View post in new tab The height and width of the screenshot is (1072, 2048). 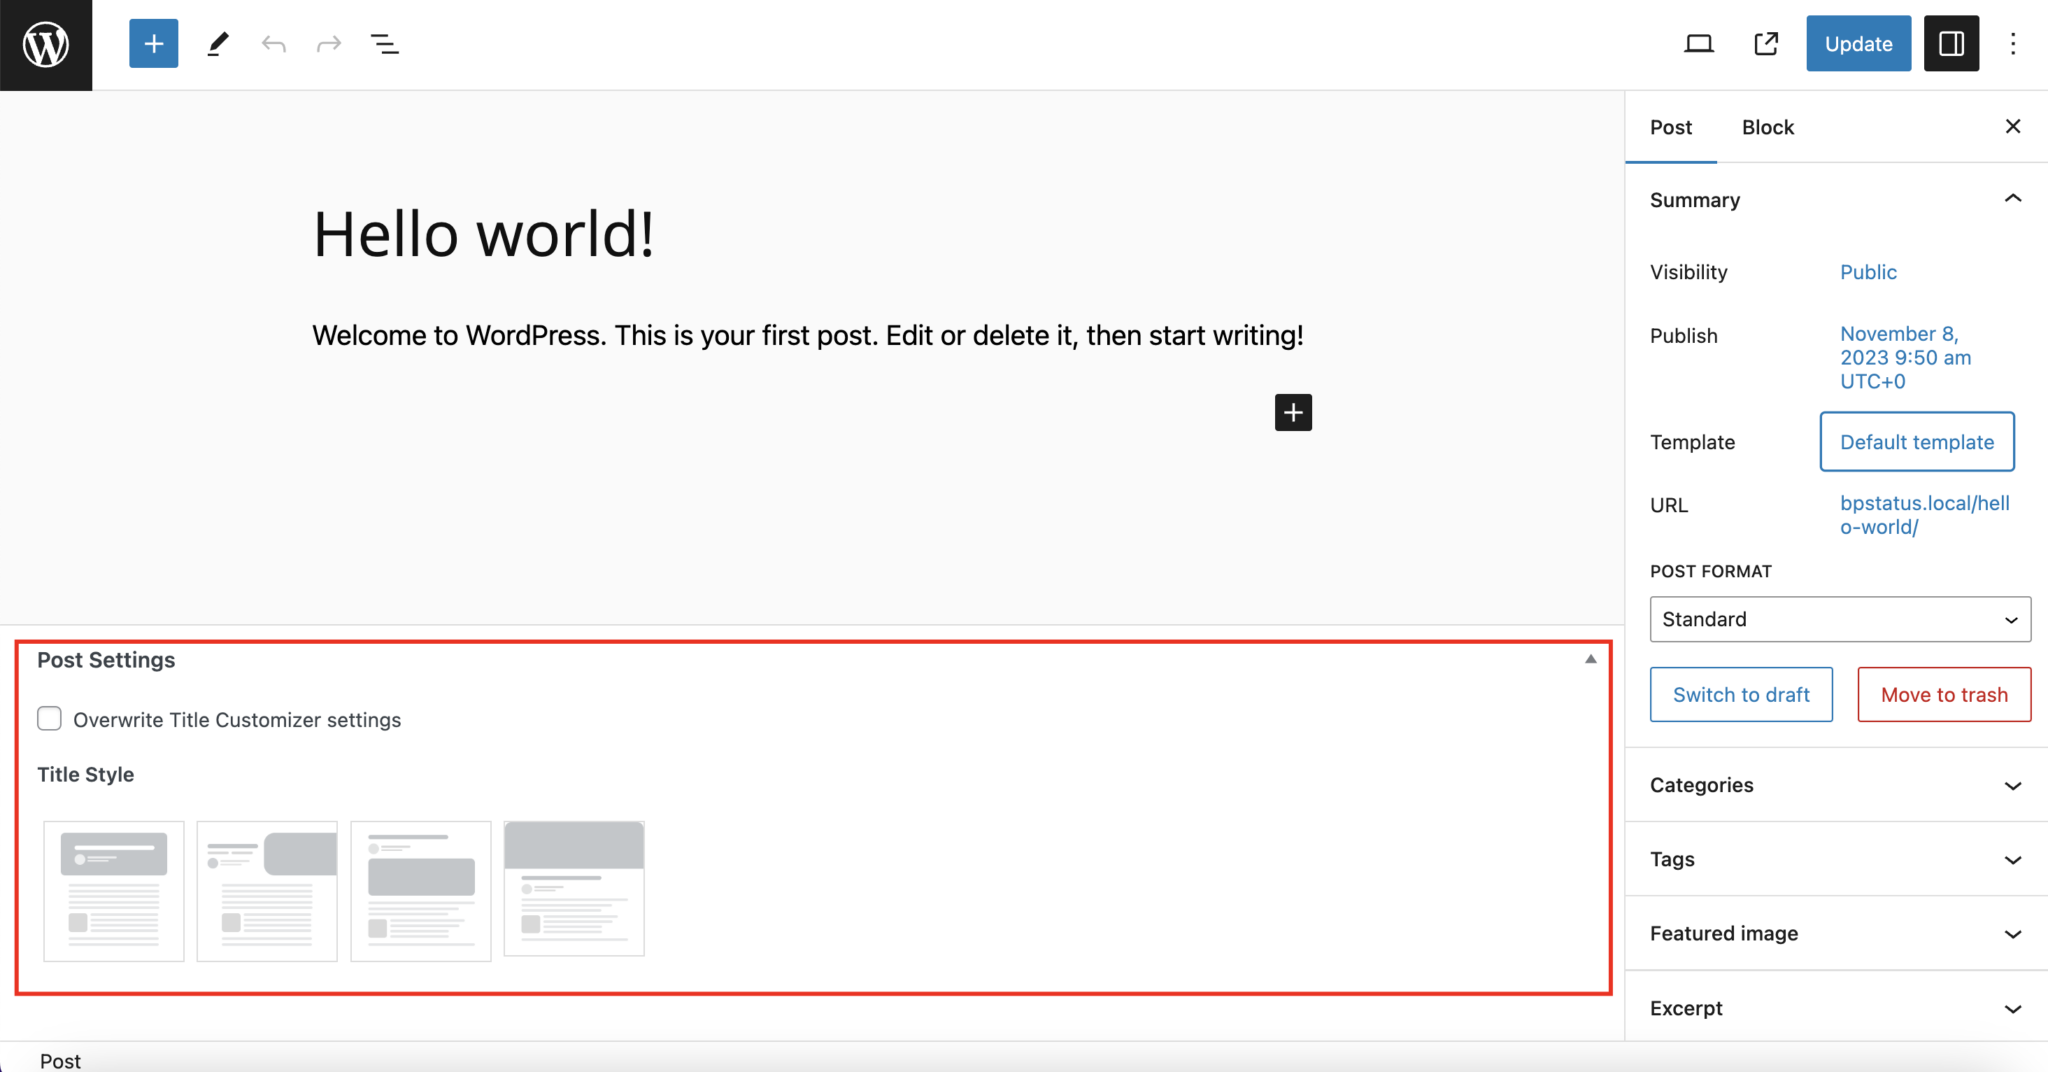click(x=1766, y=43)
